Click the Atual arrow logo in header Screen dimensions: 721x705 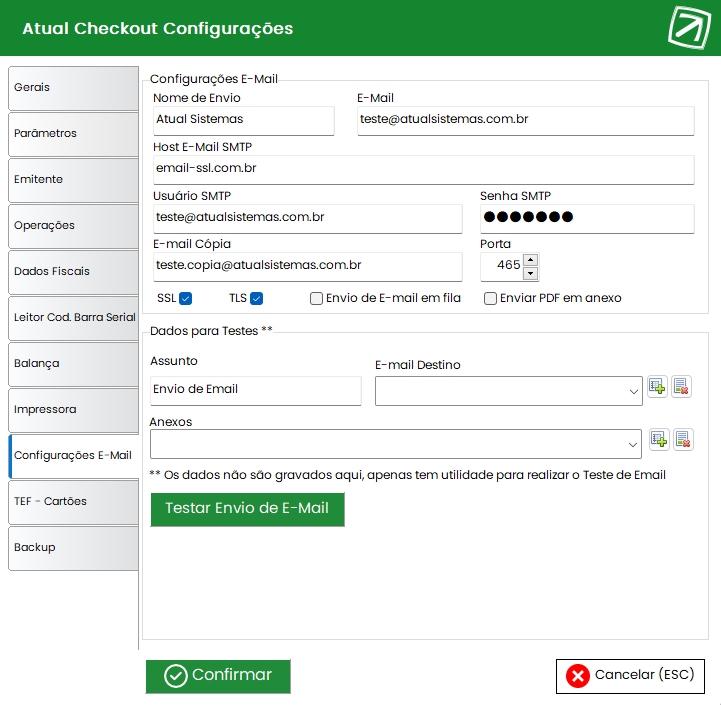coord(689,28)
